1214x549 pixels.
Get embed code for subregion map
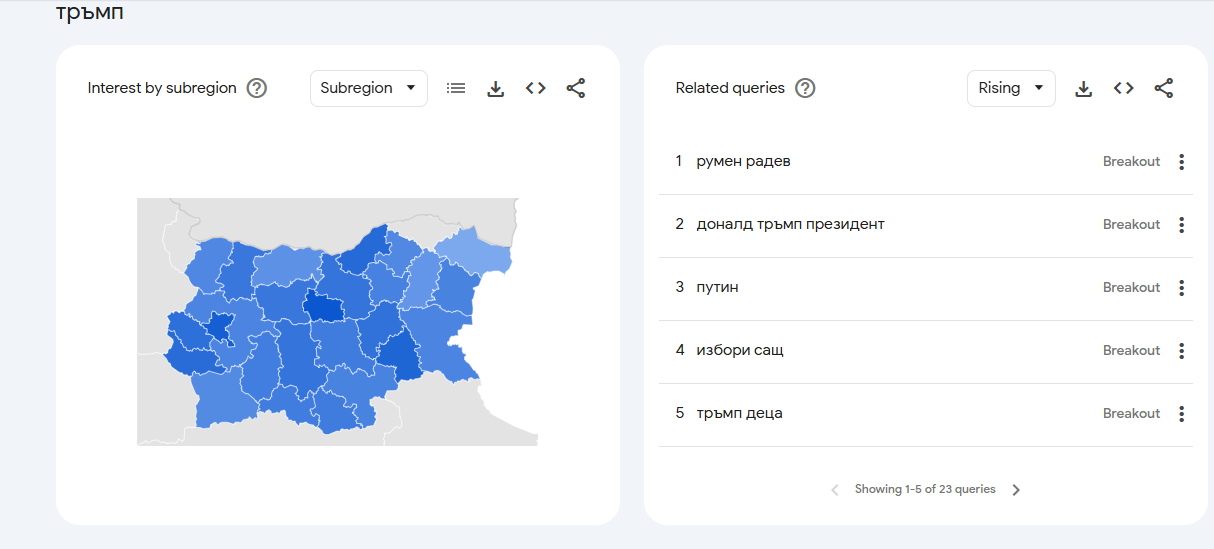536,88
